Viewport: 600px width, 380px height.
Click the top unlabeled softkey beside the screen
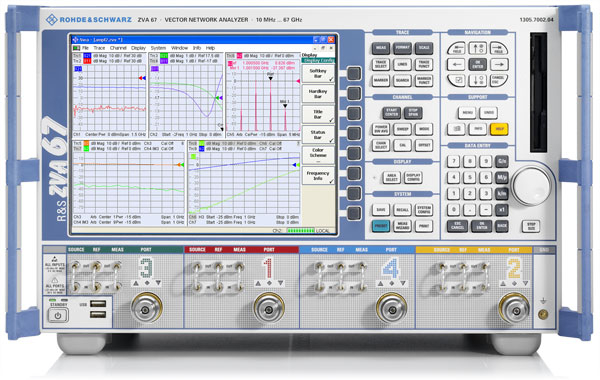[354, 73]
